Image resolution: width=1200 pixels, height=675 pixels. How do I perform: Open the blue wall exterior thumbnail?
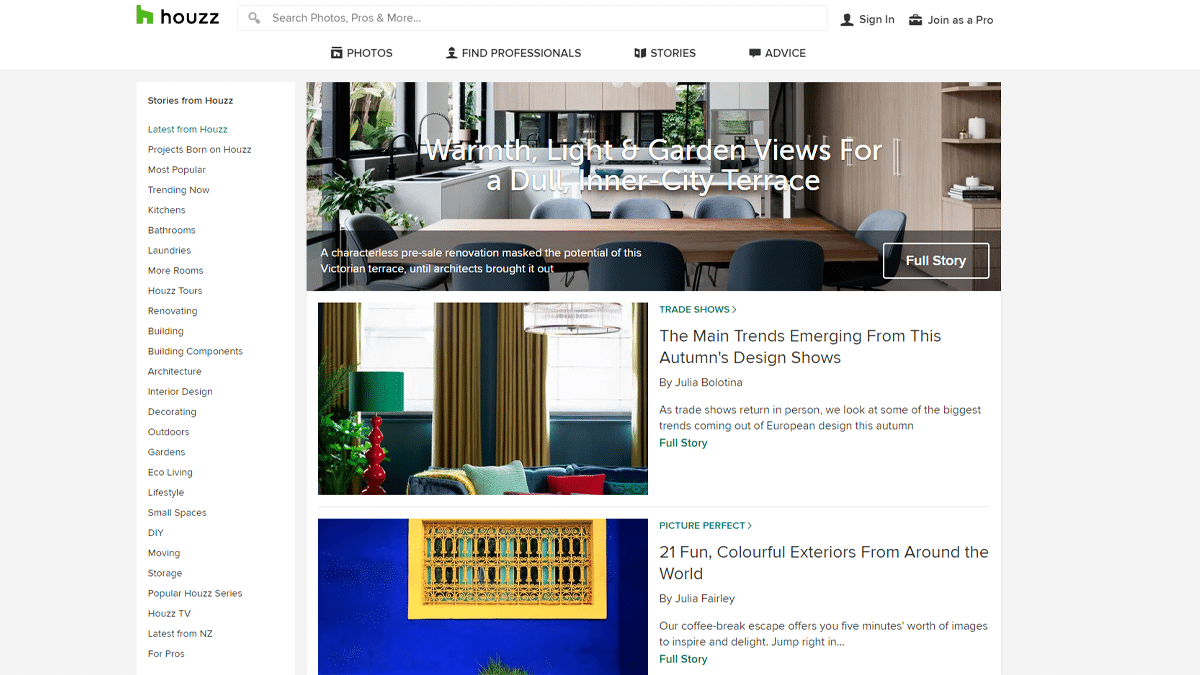pyautogui.click(x=483, y=597)
